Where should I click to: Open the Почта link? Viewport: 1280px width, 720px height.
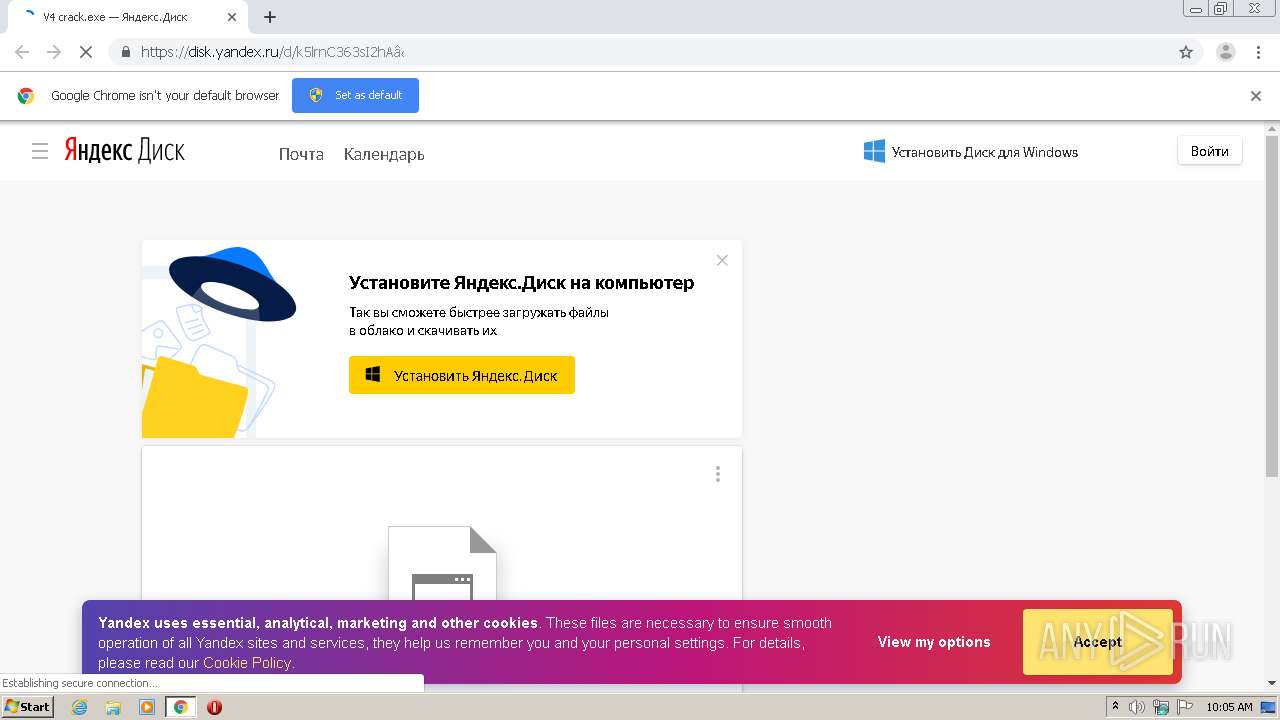pos(301,154)
